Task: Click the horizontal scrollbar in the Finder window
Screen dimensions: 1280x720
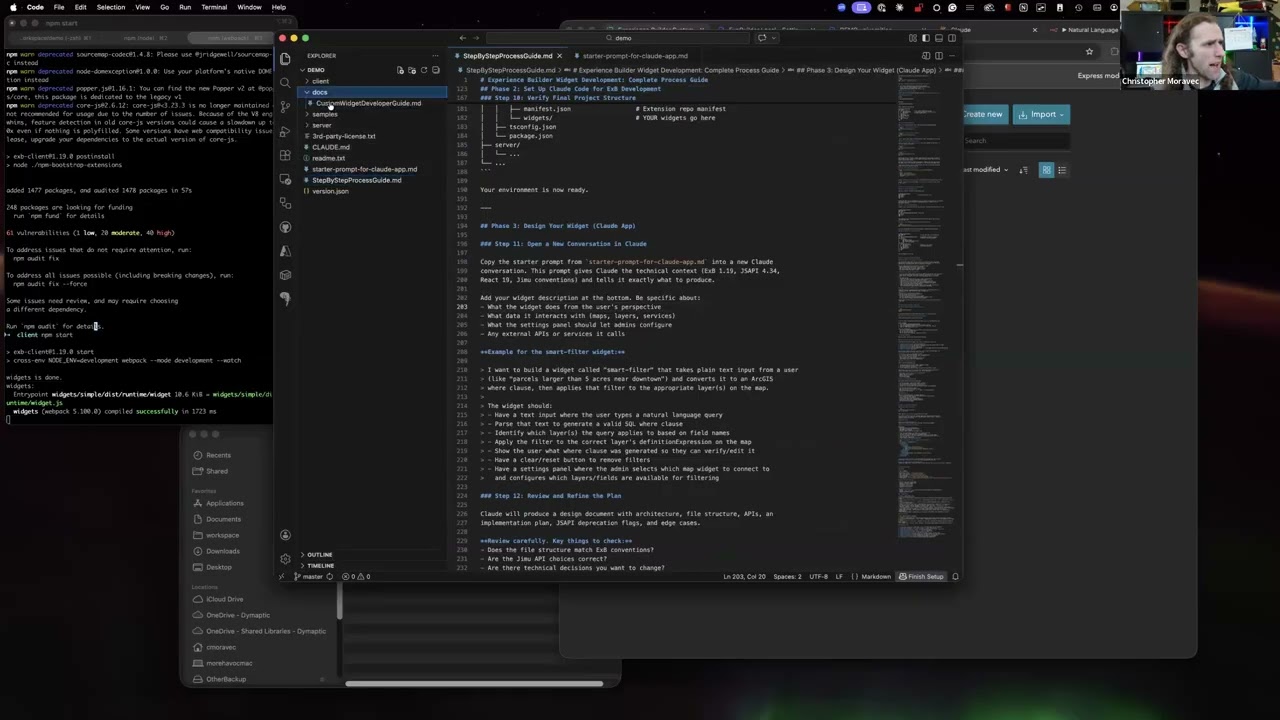Action: click(x=474, y=684)
